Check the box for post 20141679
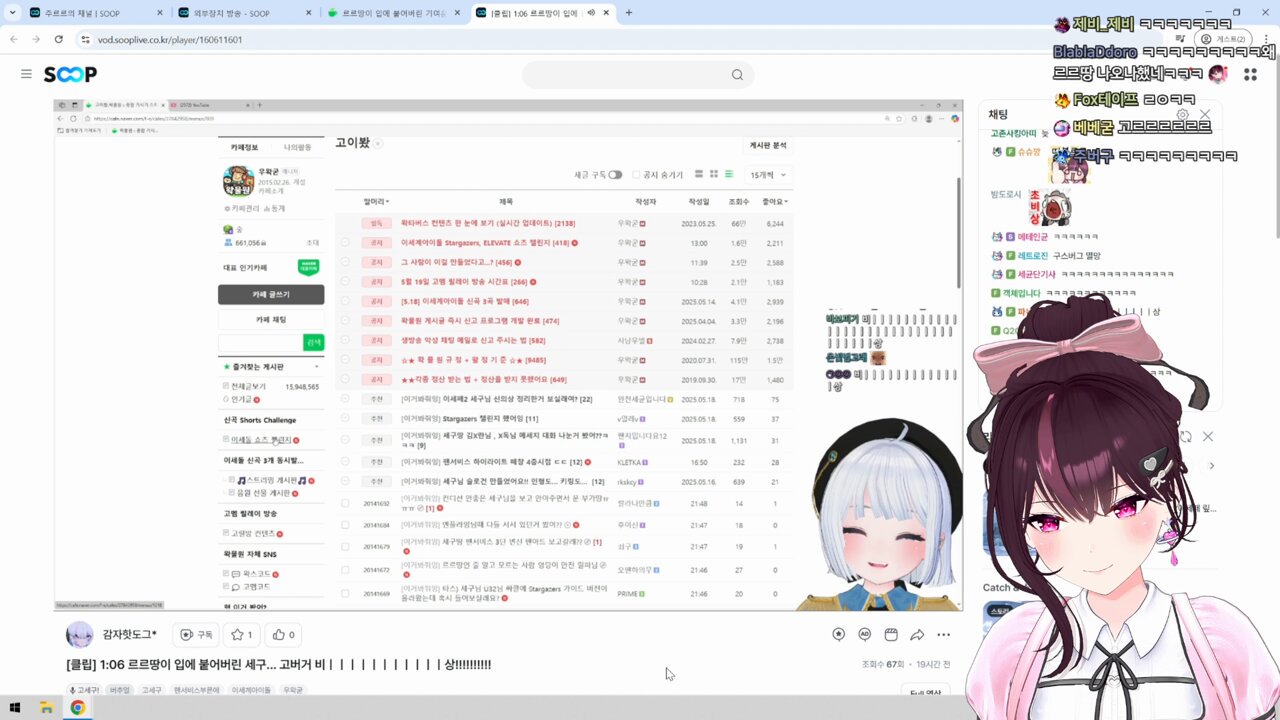 [x=345, y=547]
